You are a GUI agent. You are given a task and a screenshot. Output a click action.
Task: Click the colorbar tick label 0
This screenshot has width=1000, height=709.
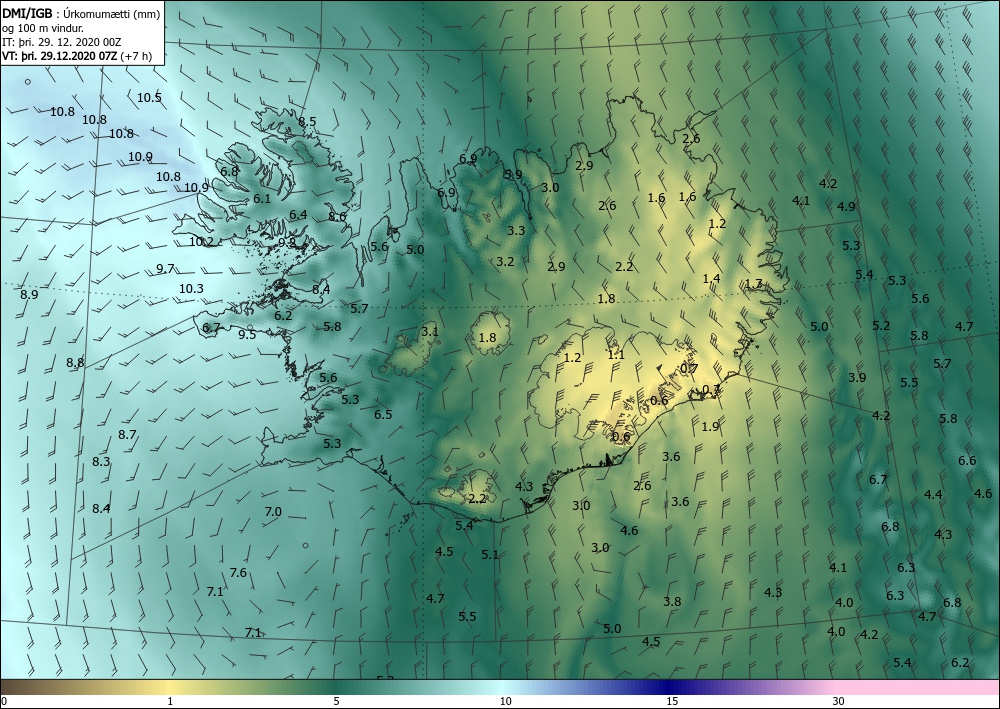[4, 701]
